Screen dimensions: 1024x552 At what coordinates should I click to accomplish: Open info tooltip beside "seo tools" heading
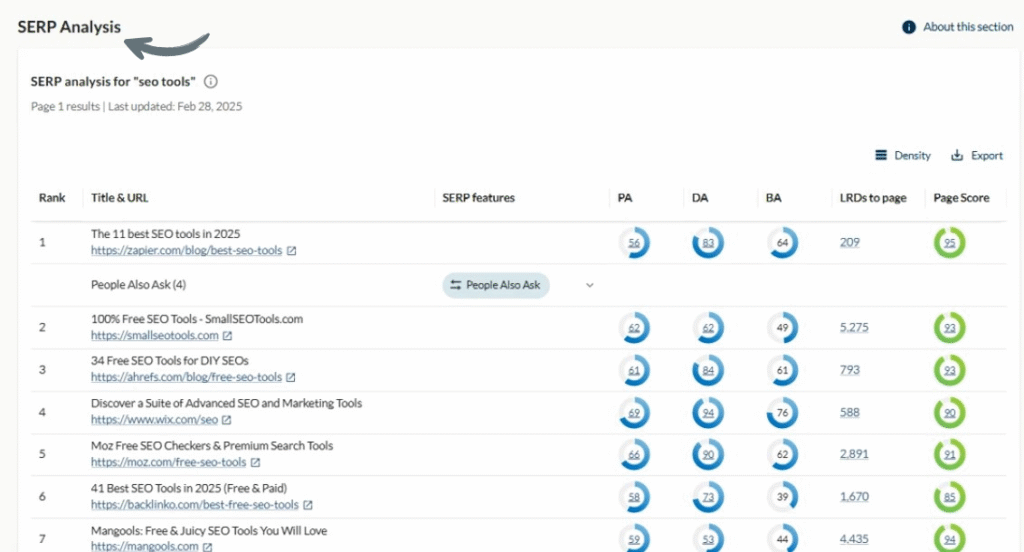(210, 82)
